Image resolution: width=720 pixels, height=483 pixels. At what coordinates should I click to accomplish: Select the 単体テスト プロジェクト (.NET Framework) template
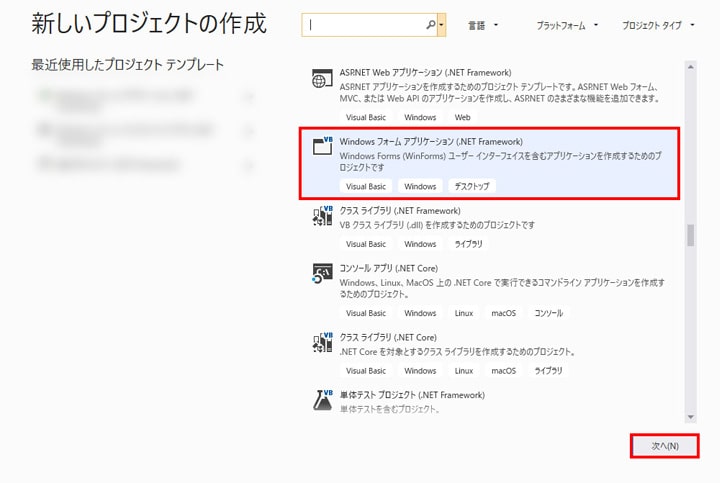(x=490, y=402)
